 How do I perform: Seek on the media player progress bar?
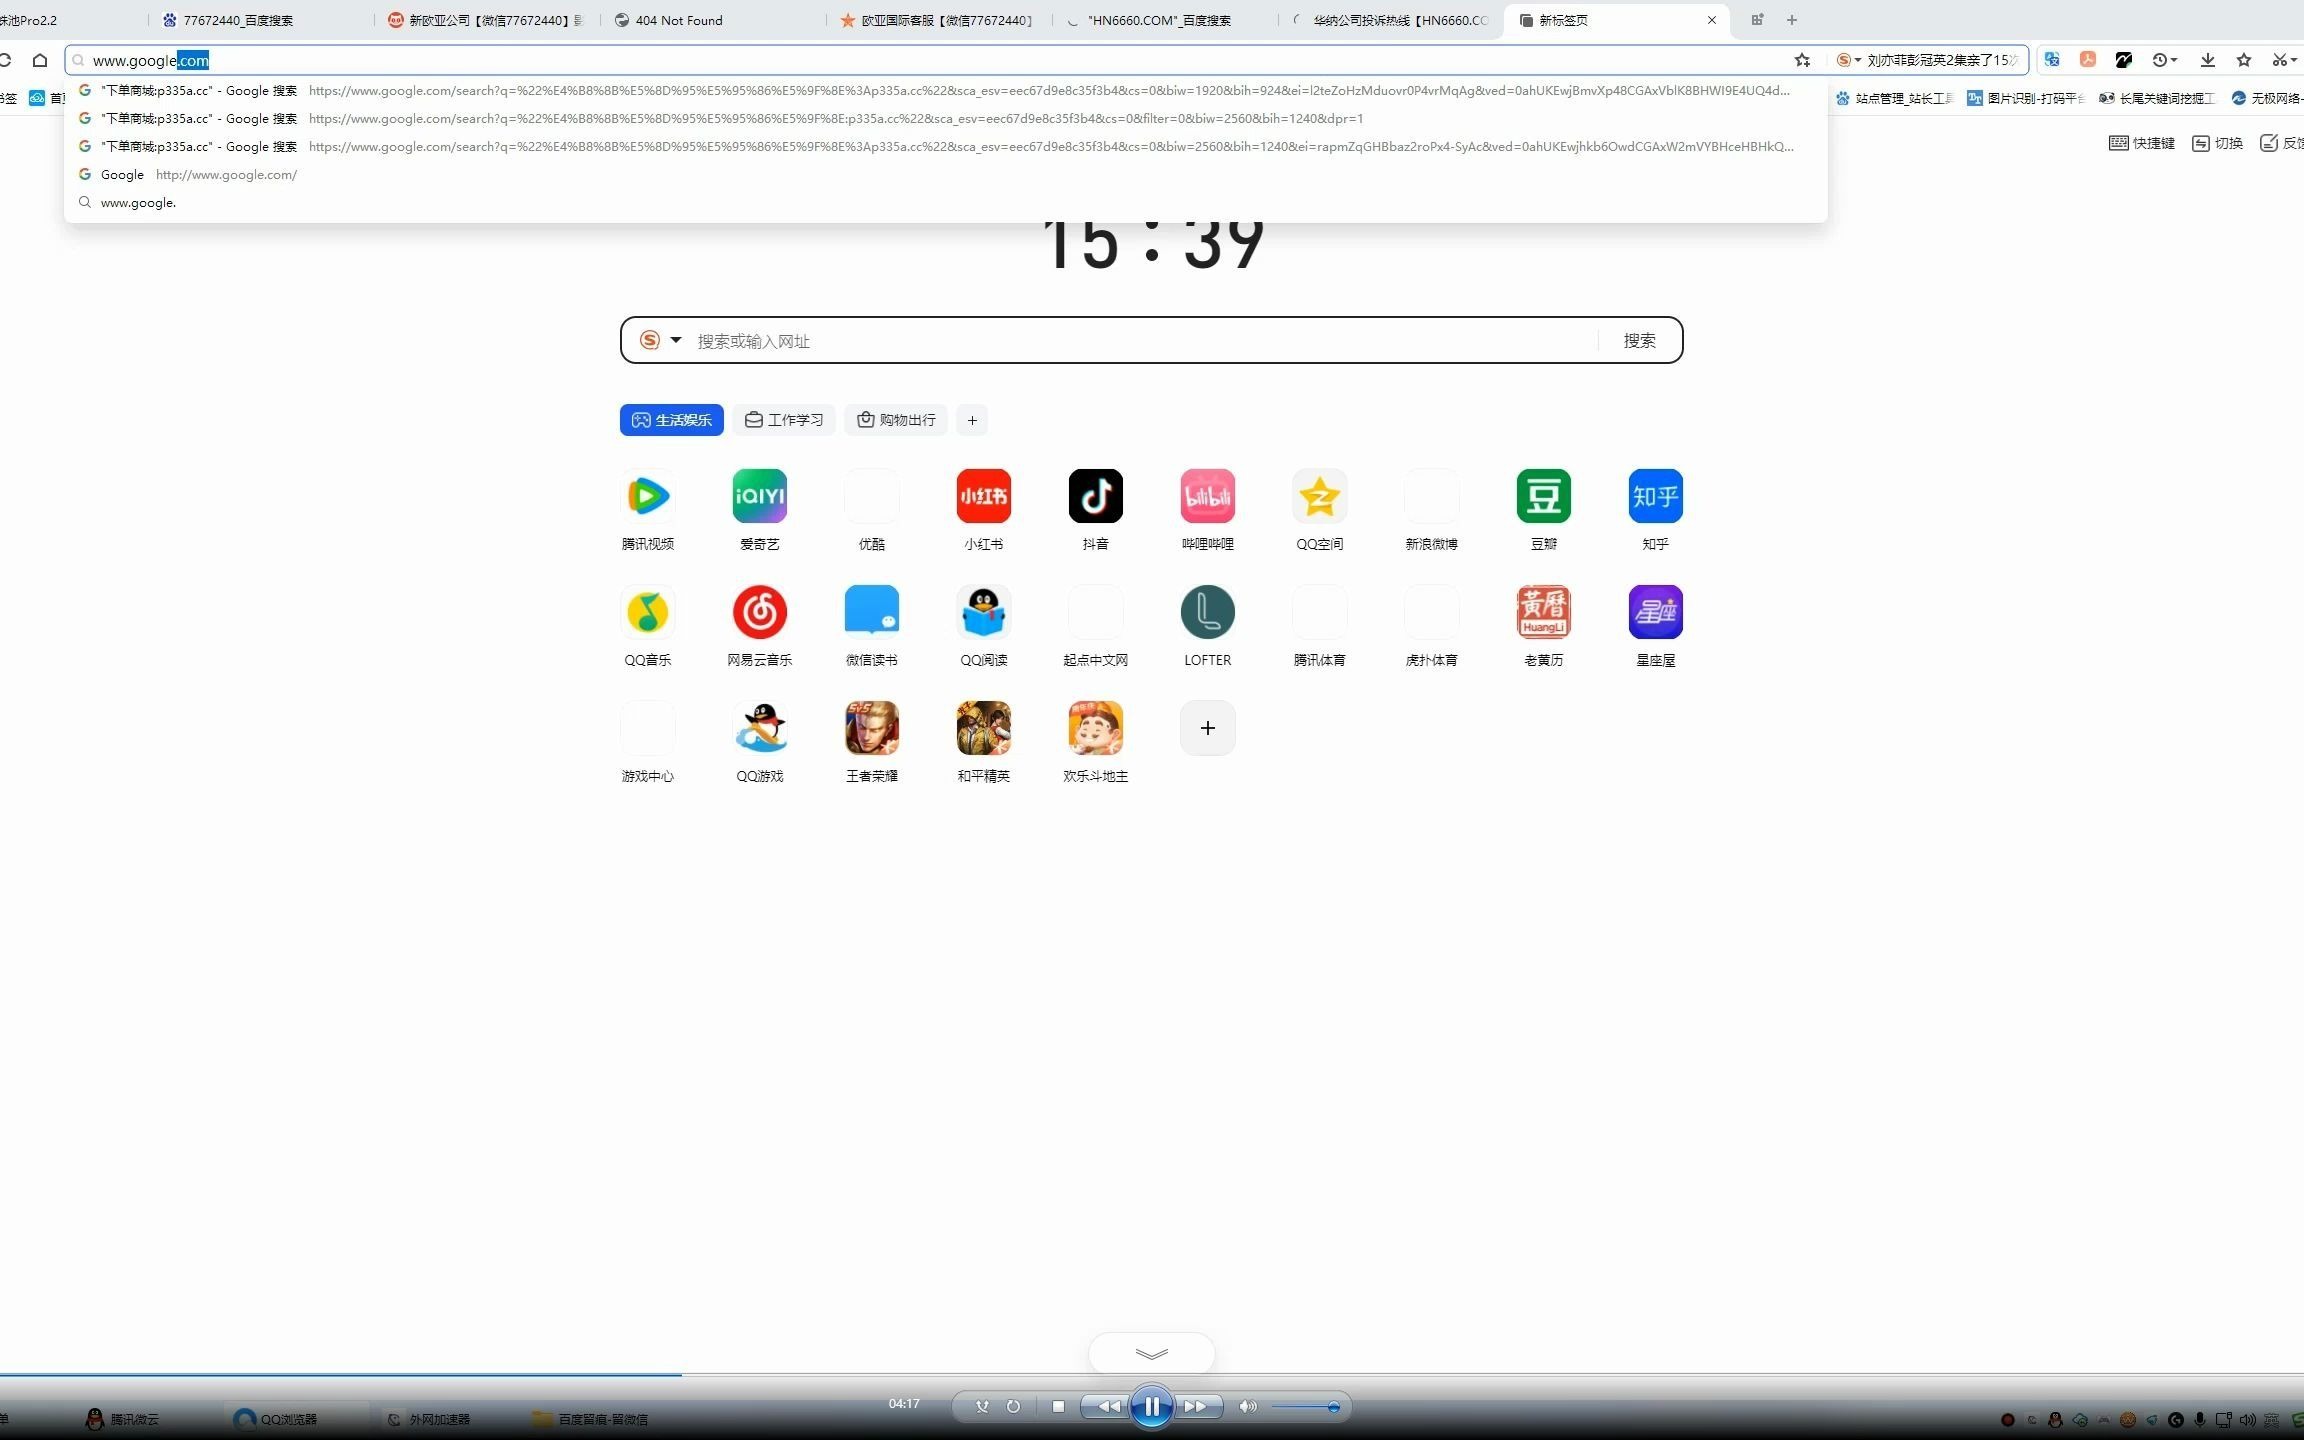[1152, 1375]
